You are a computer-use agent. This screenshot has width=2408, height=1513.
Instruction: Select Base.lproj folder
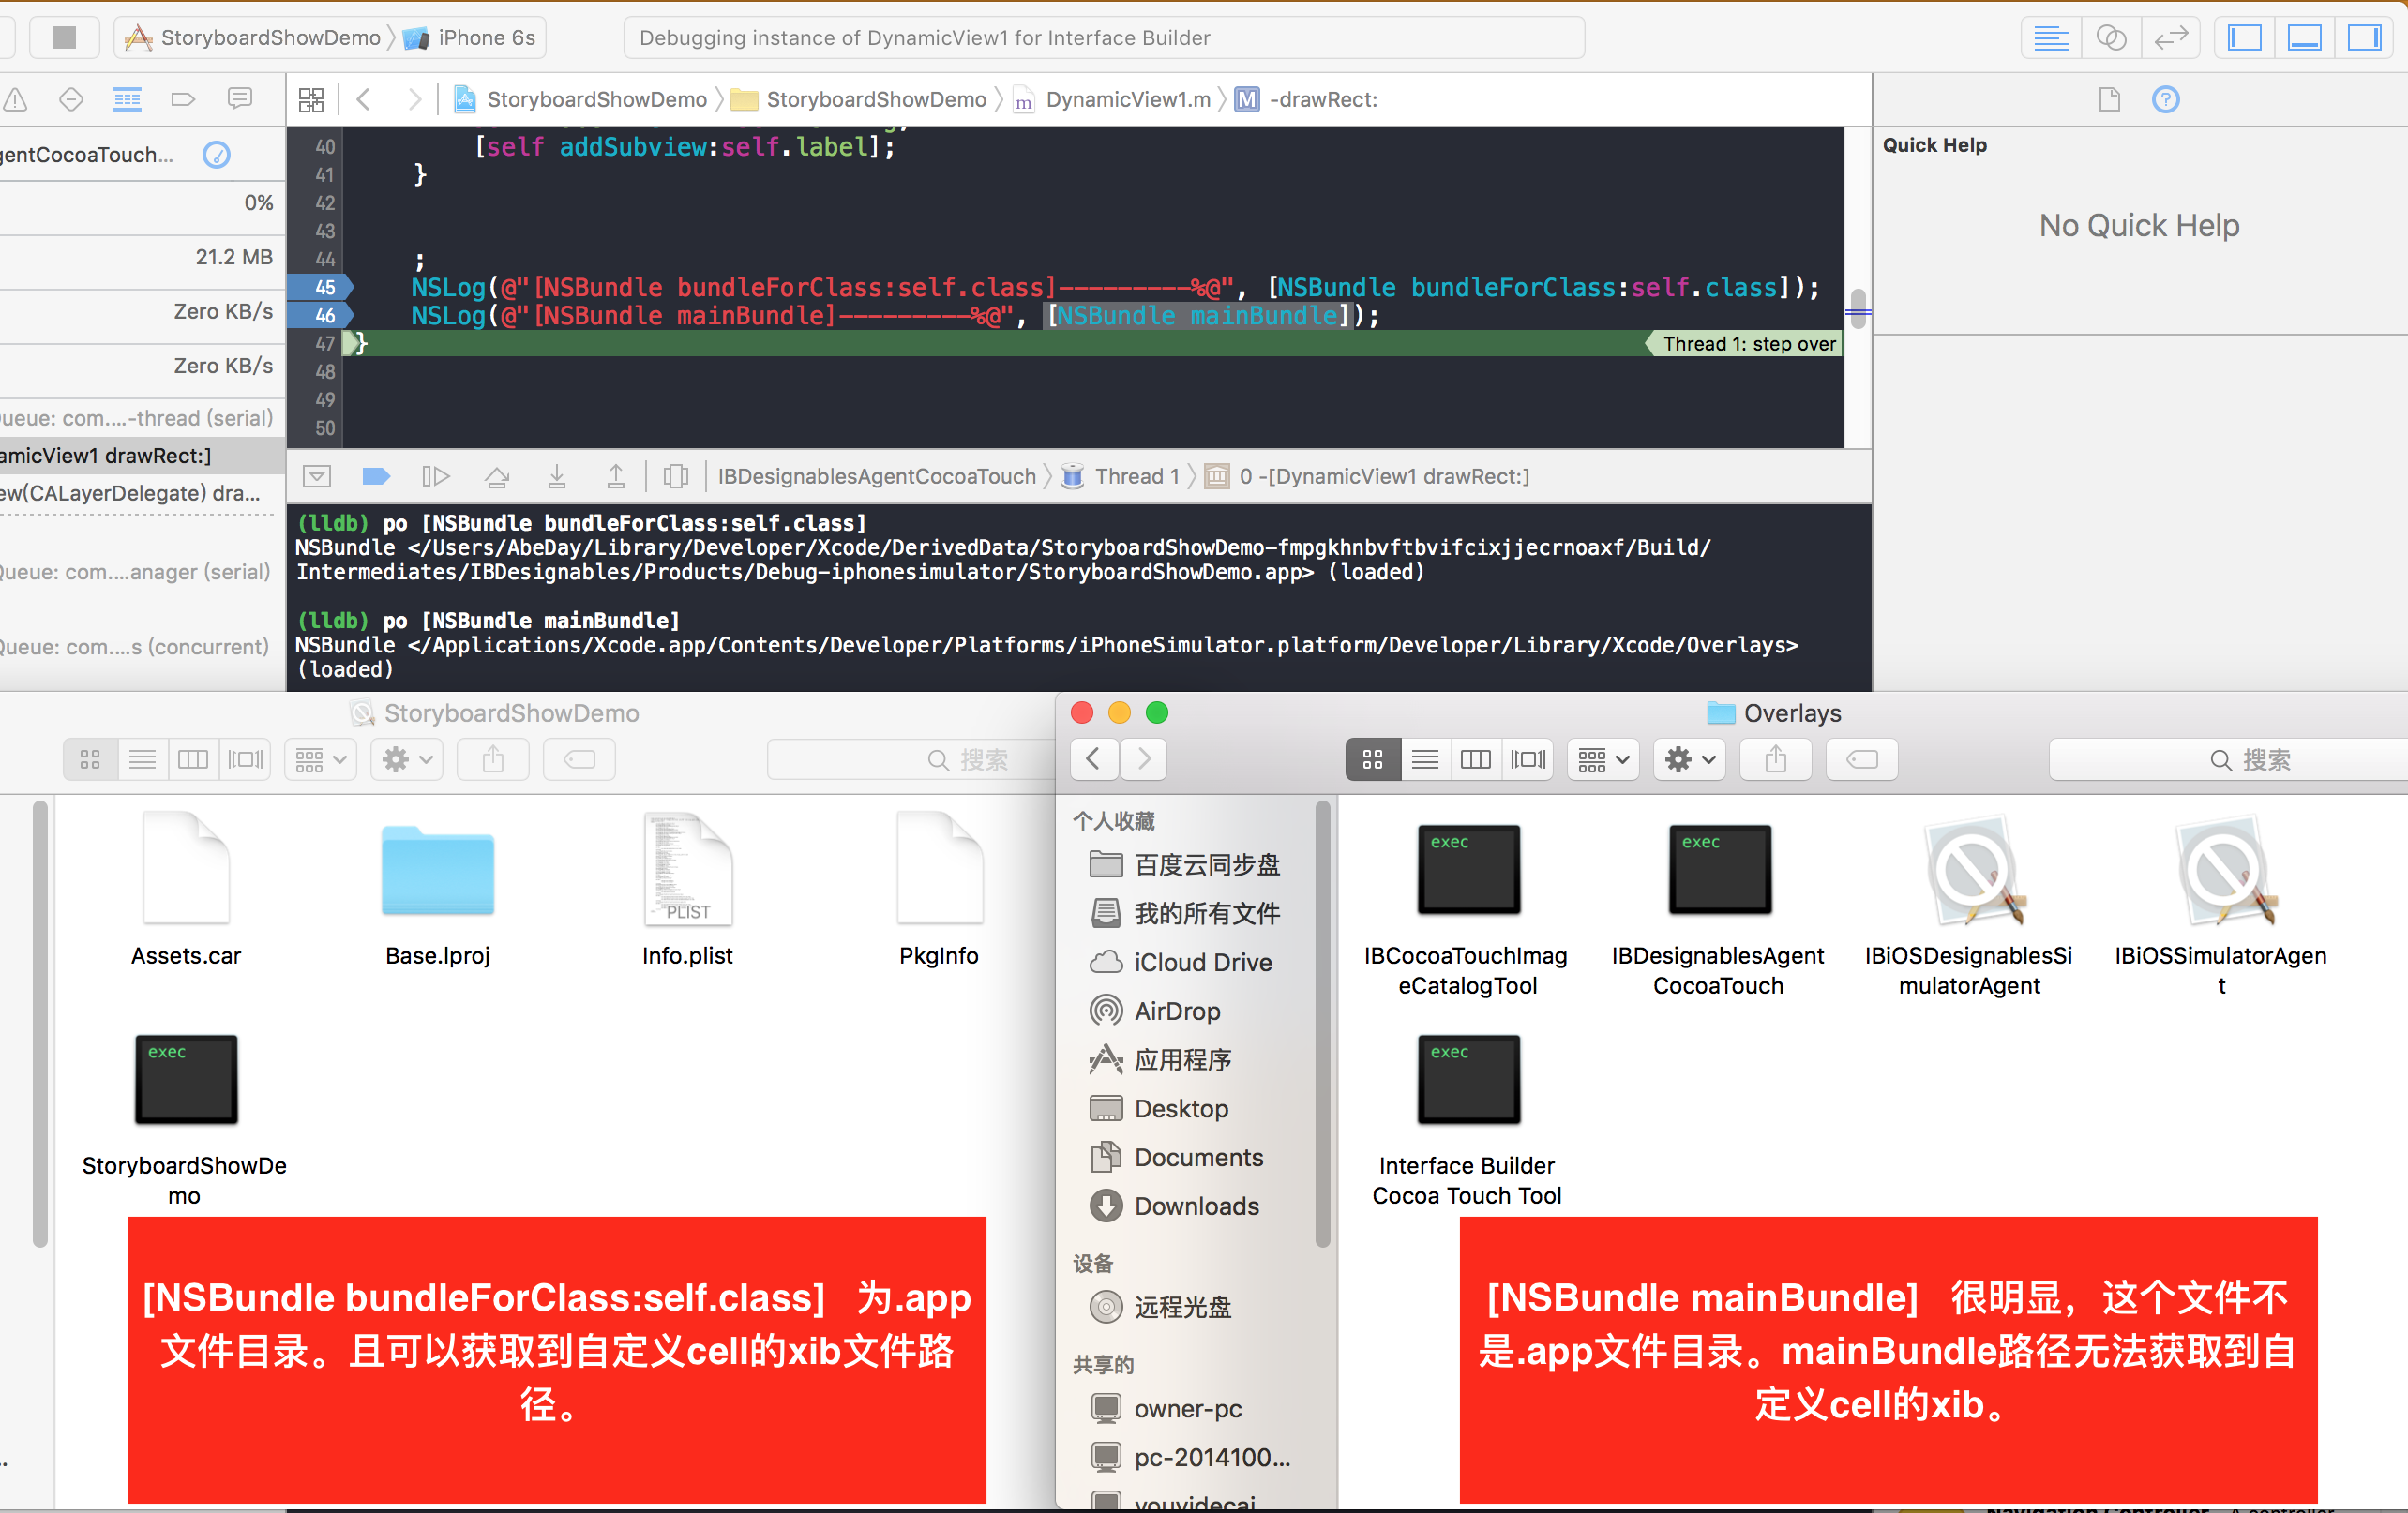coord(437,888)
